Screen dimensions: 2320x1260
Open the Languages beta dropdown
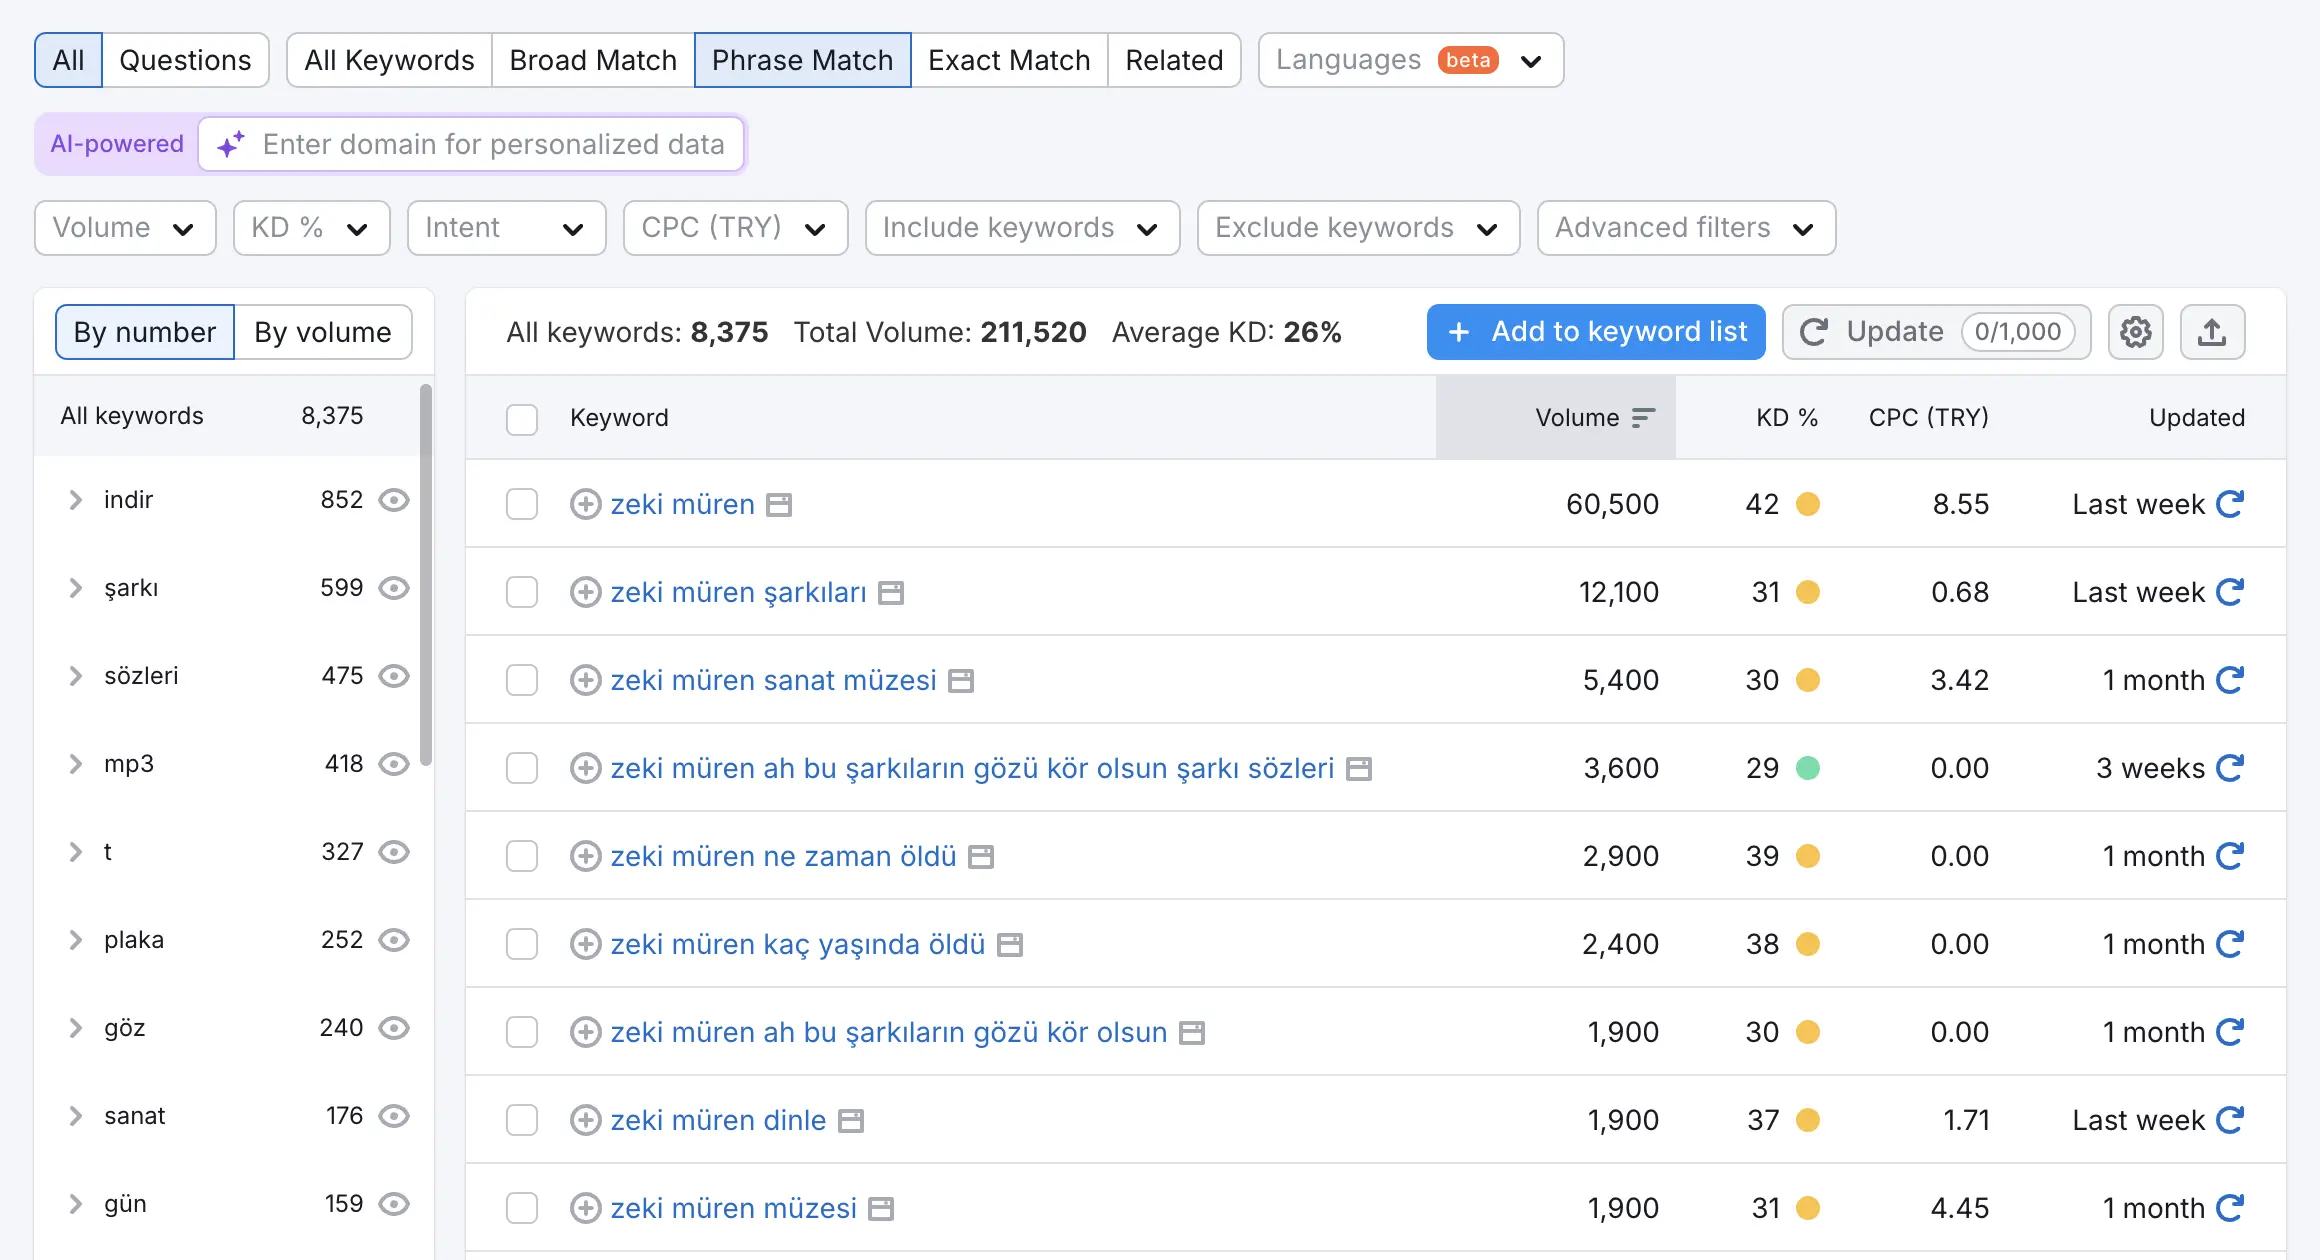click(1411, 60)
